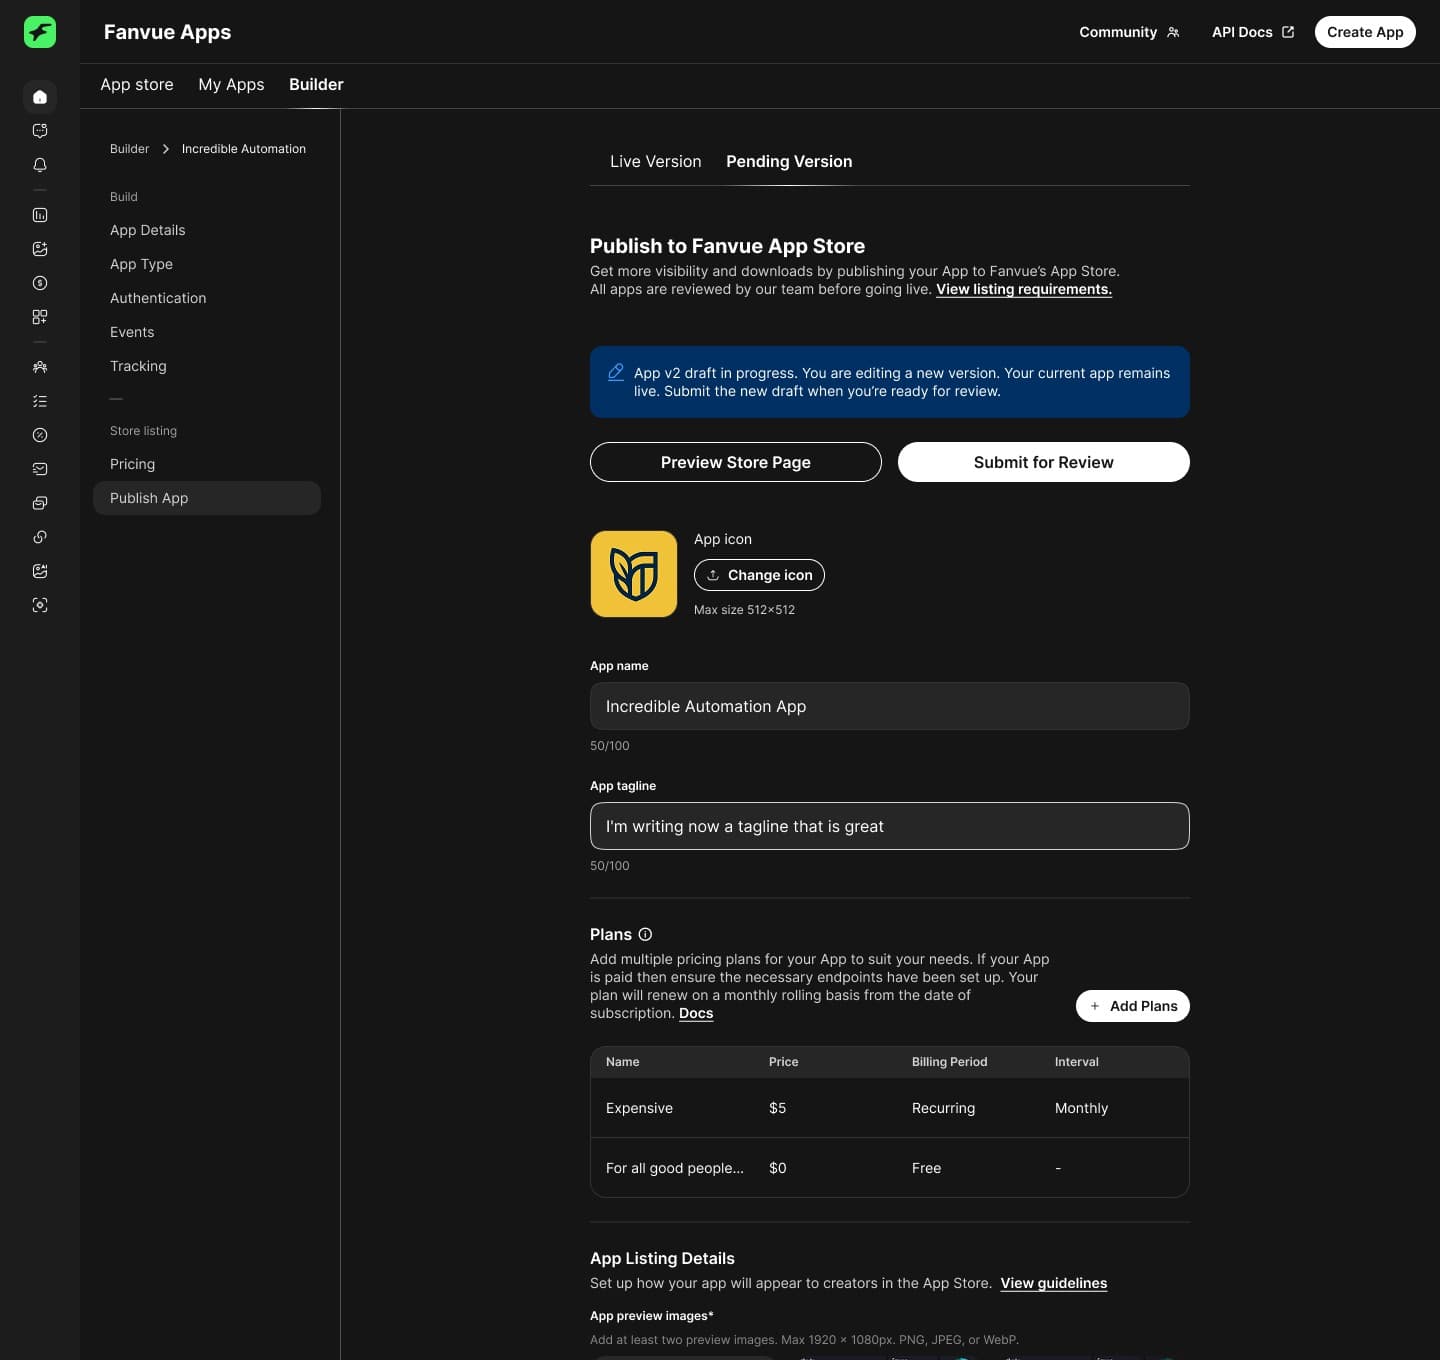Open the Community link
This screenshot has width=1440, height=1360.
1130,32
